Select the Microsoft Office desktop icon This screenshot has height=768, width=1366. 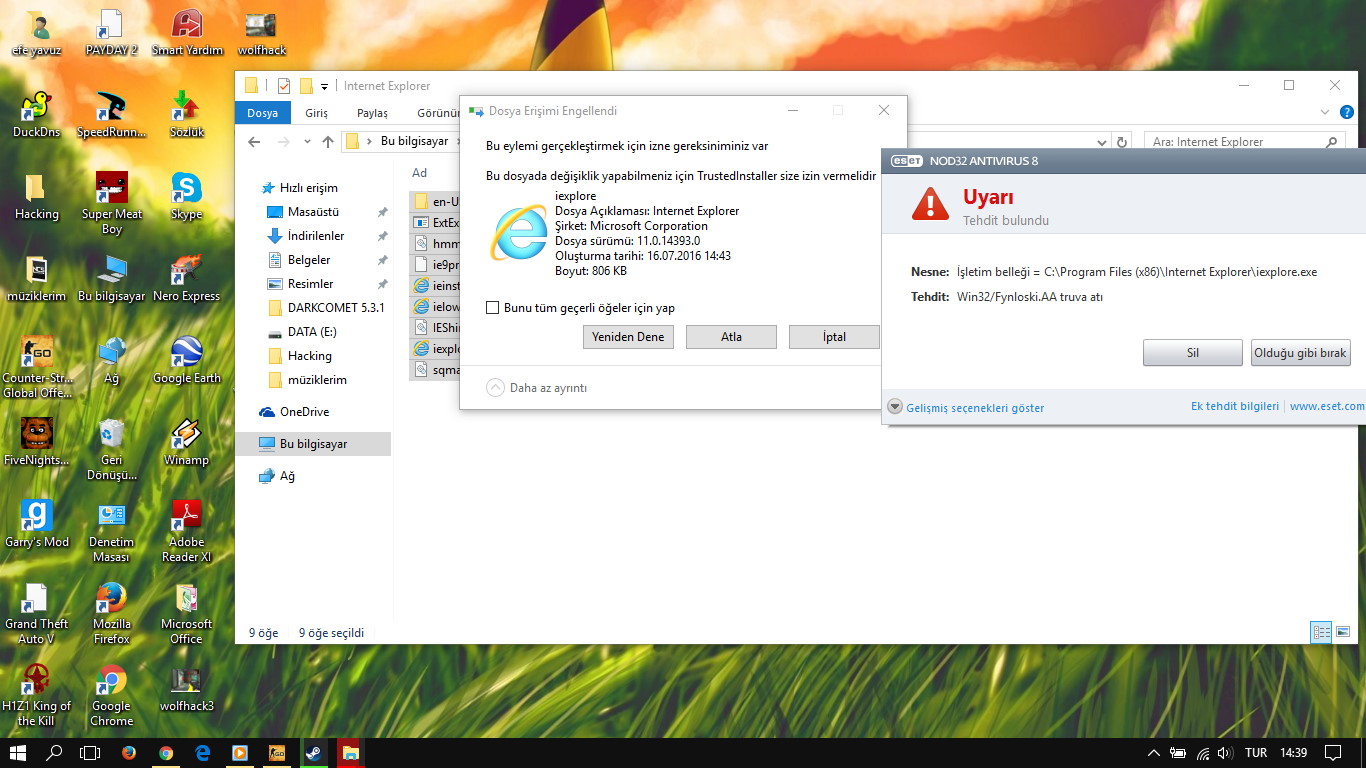point(187,612)
